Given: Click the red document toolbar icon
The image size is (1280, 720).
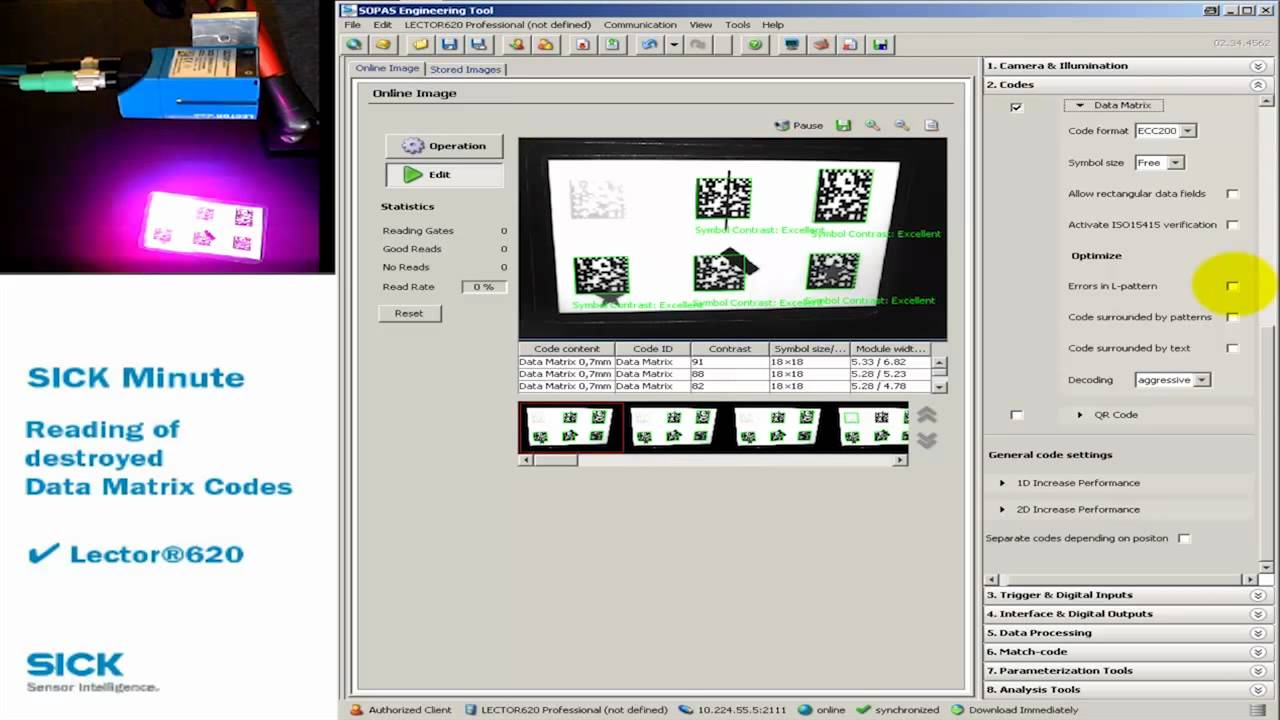Looking at the screenshot, I should tap(582, 44).
